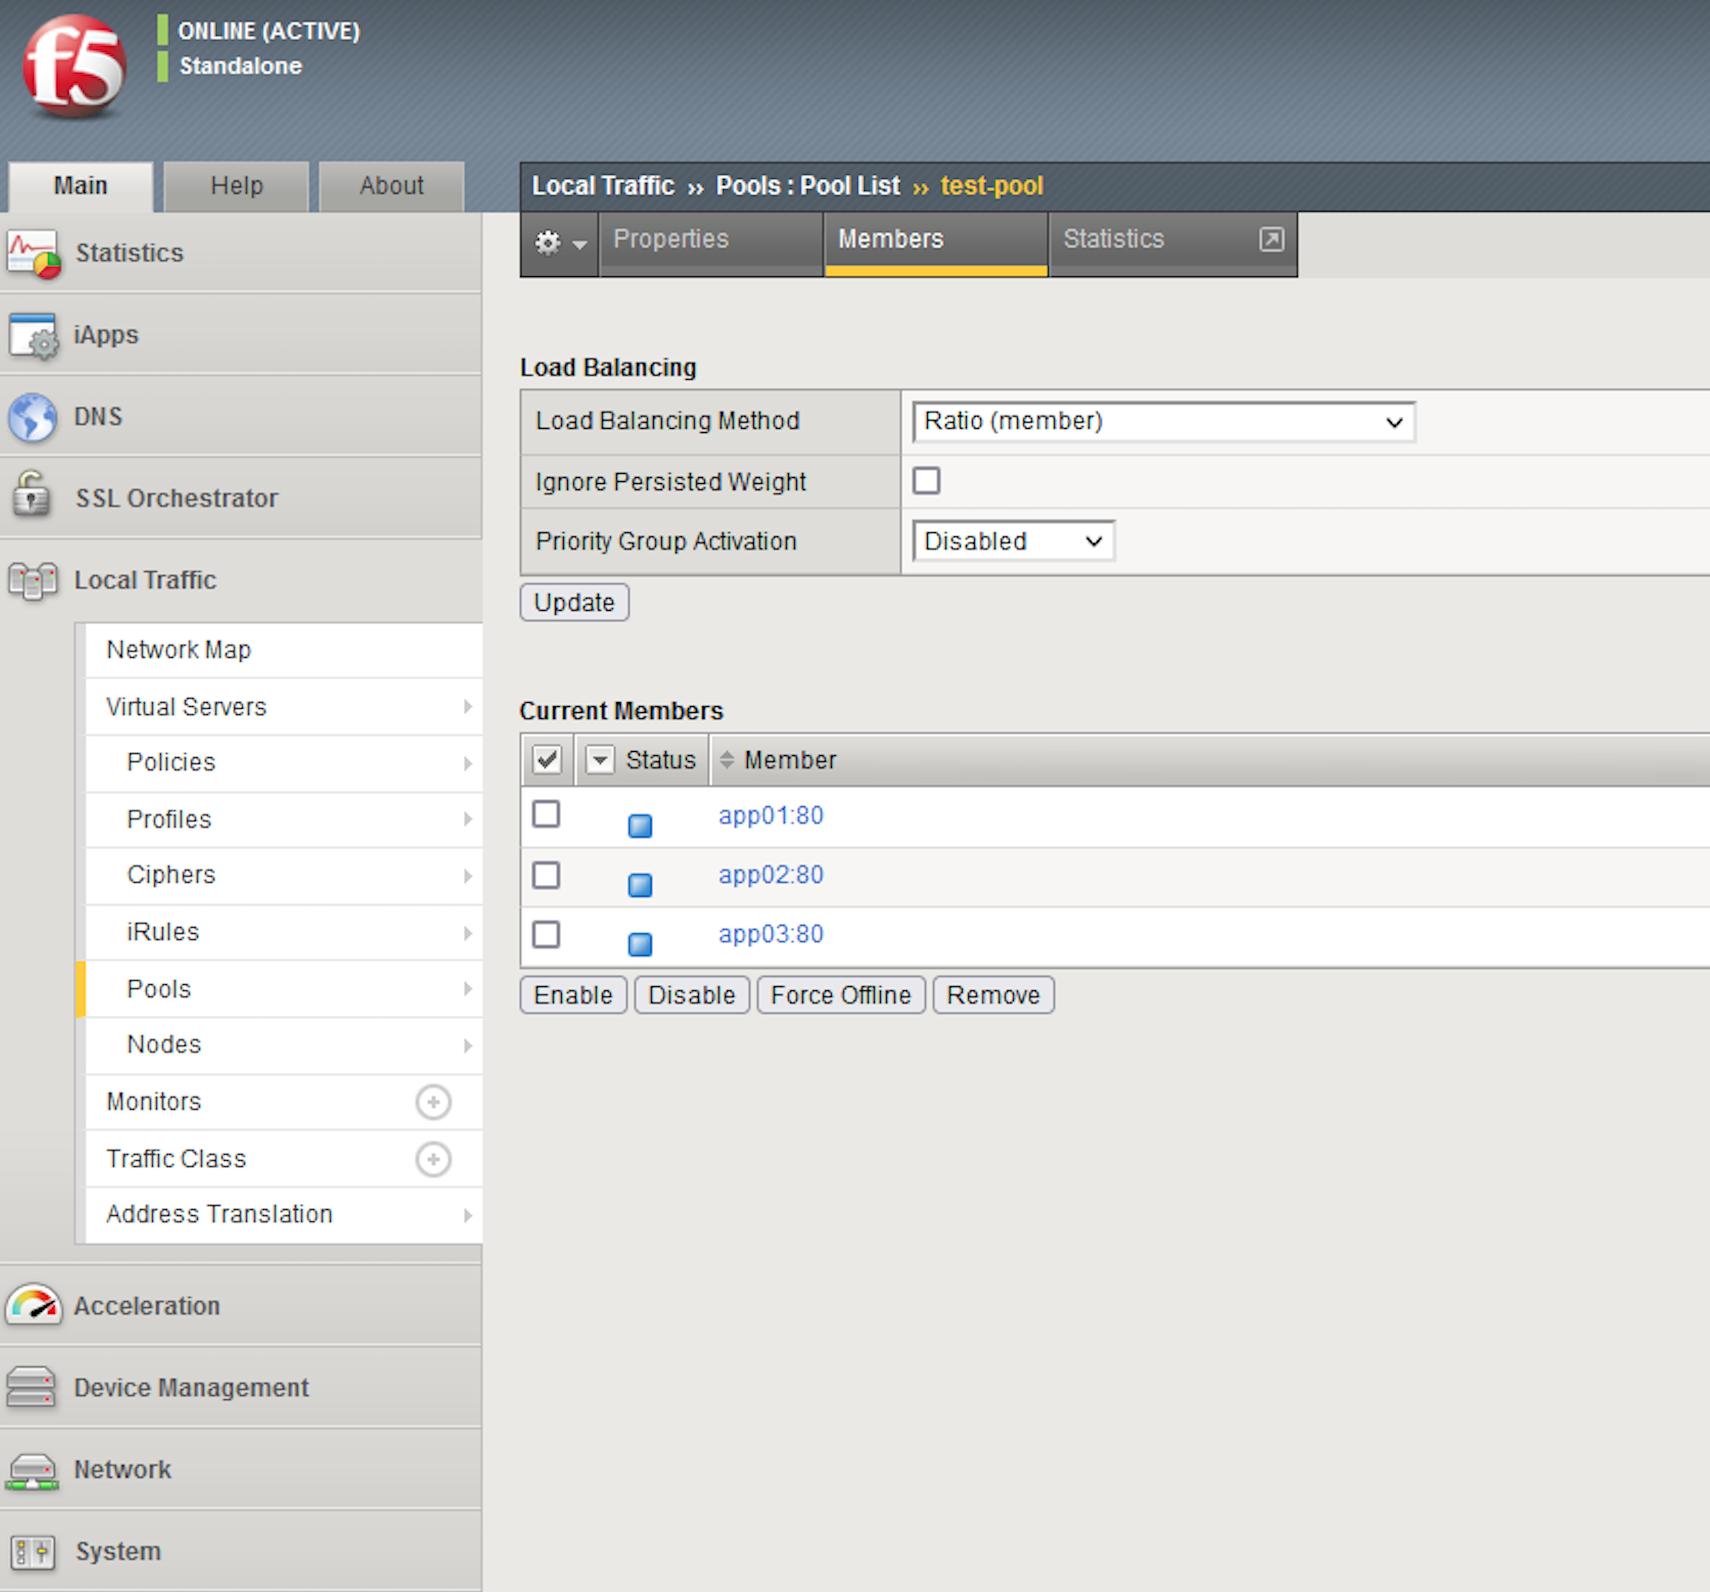Switch to Main tab

(81, 187)
